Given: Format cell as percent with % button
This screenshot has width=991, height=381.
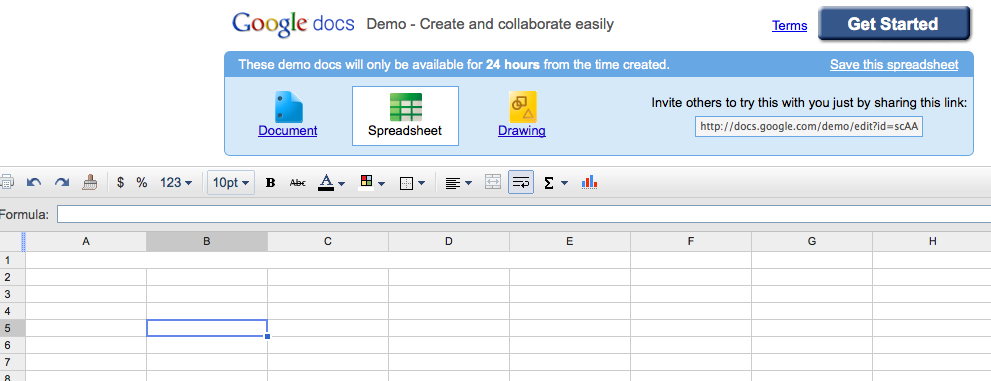Looking at the screenshot, I should point(142,183).
